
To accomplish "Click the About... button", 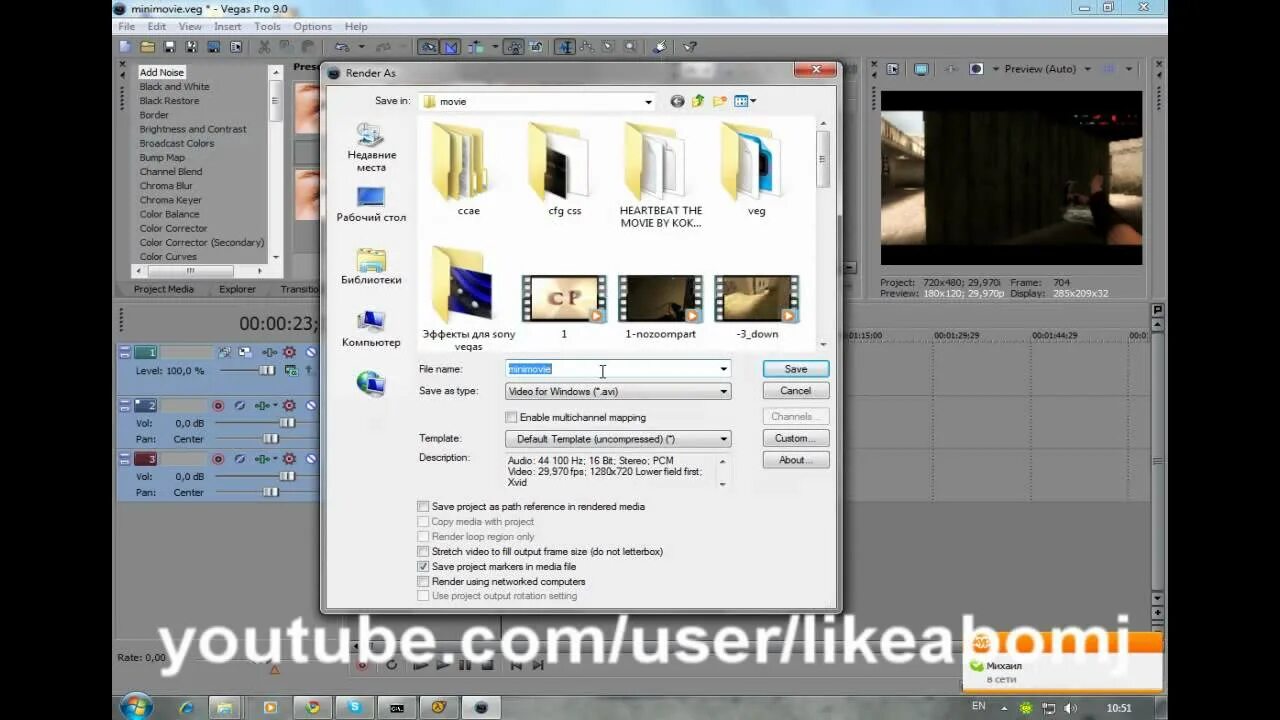I will point(796,460).
